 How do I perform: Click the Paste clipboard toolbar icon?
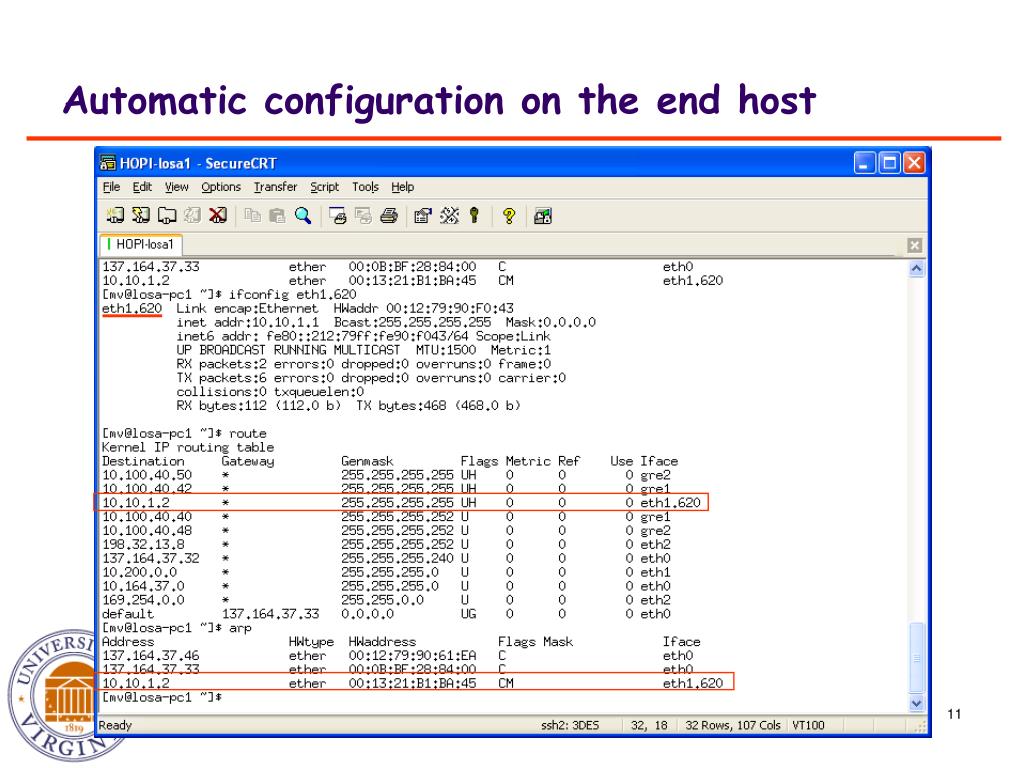pyautogui.click(x=278, y=214)
